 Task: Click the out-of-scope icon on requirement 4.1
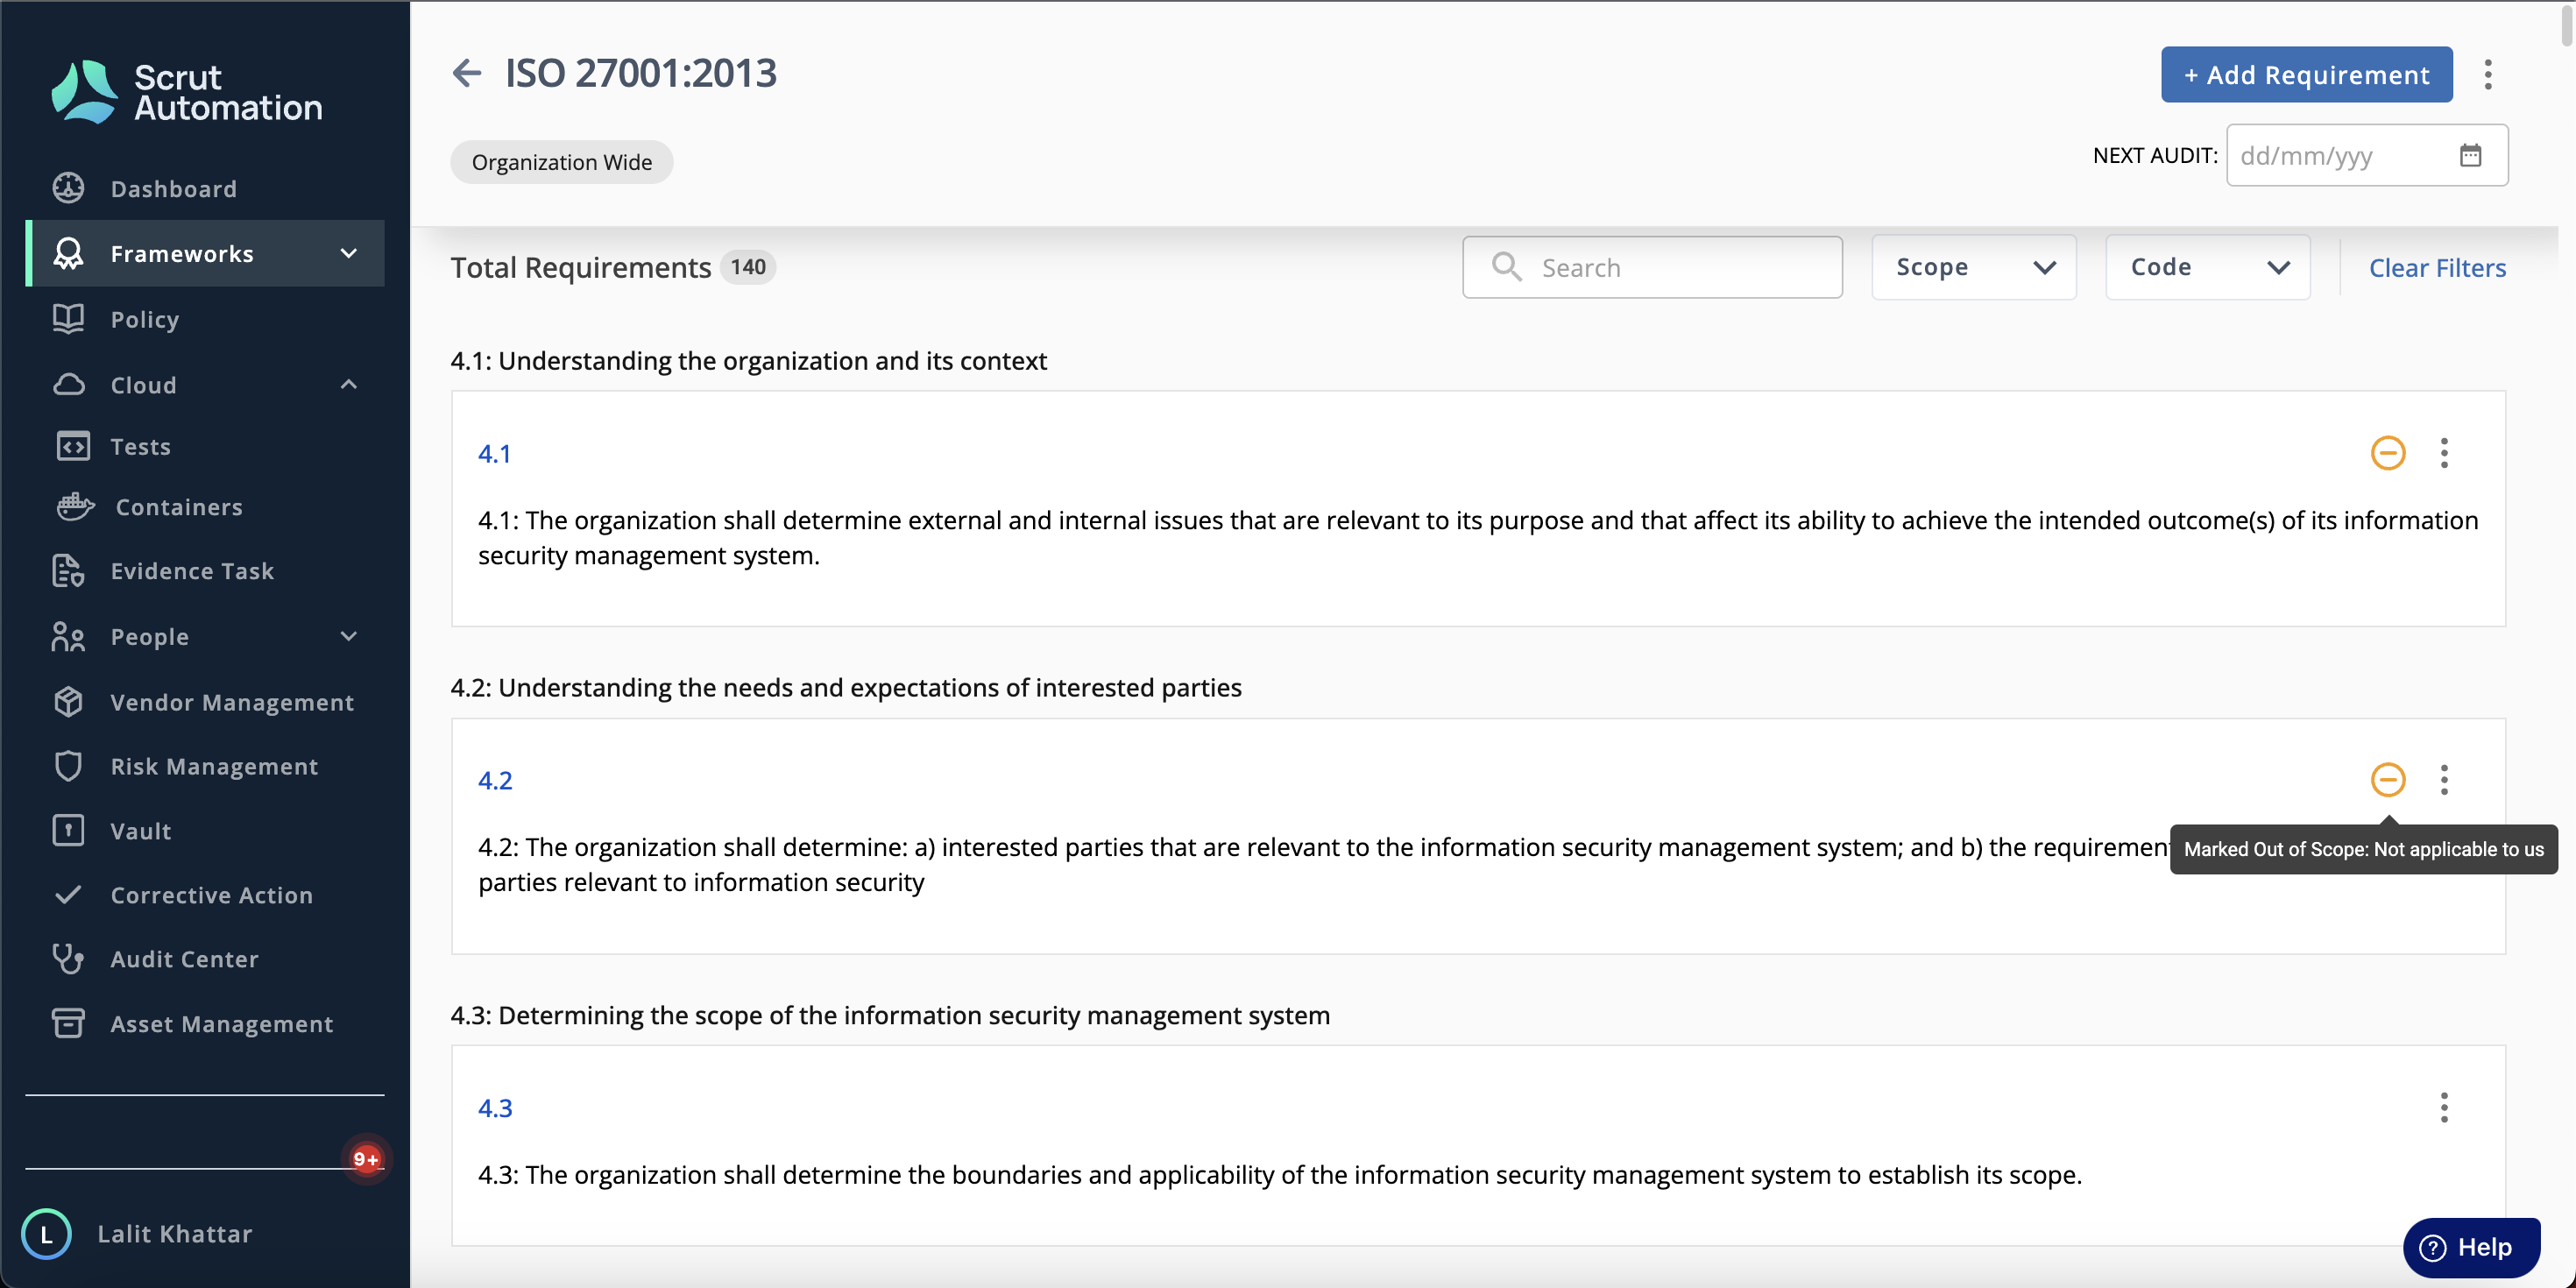pos(2388,453)
